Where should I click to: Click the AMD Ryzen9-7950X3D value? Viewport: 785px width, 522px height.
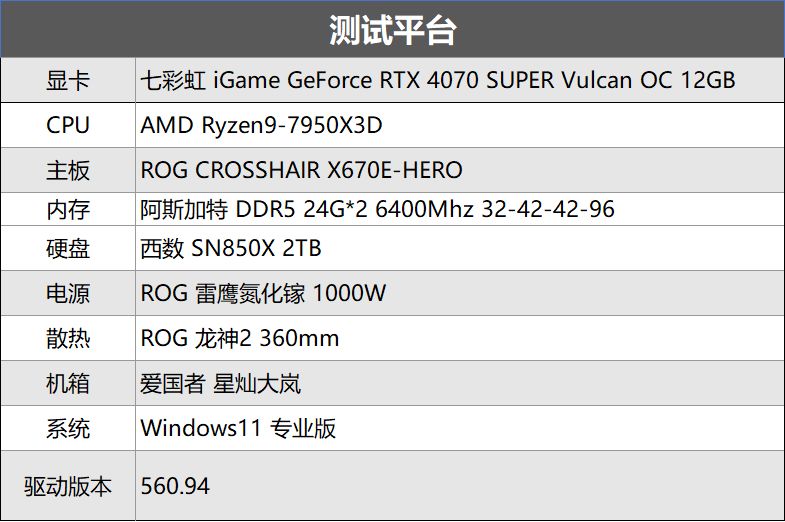click(x=261, y=125)
